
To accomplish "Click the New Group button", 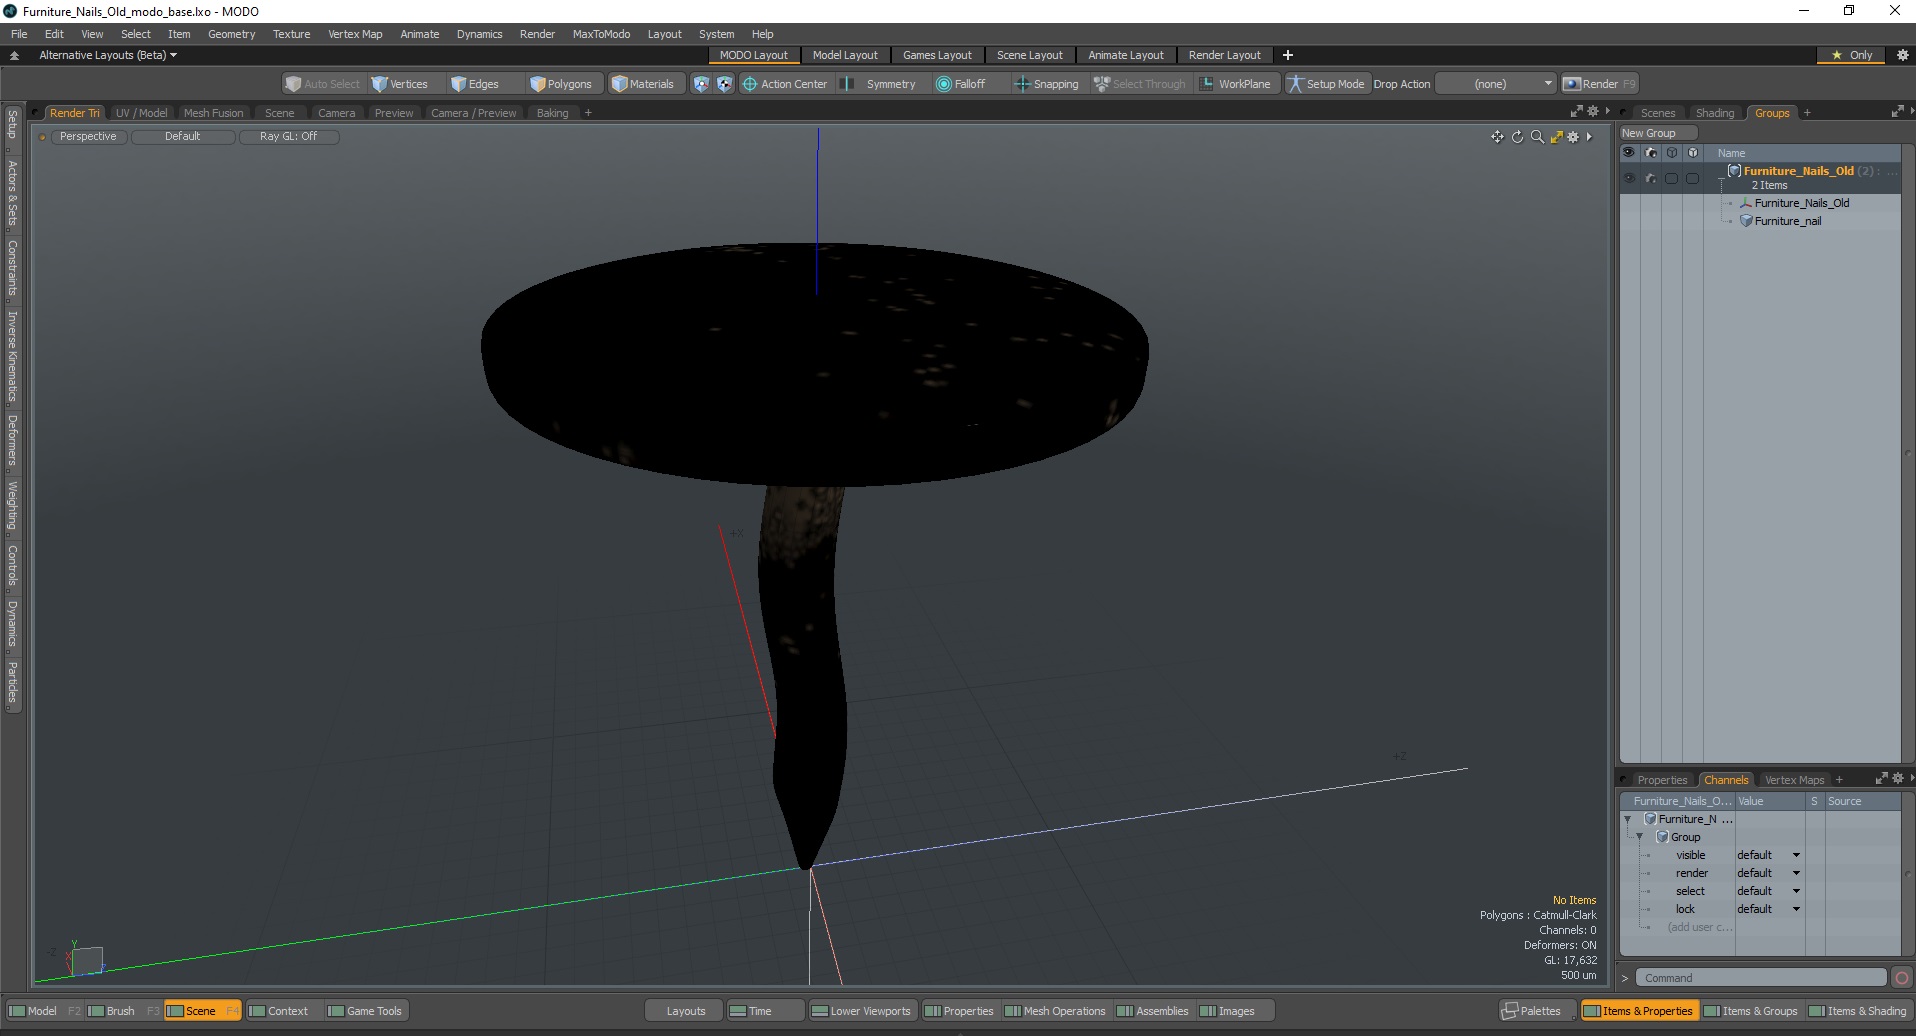I will (x=1658, y=133).
